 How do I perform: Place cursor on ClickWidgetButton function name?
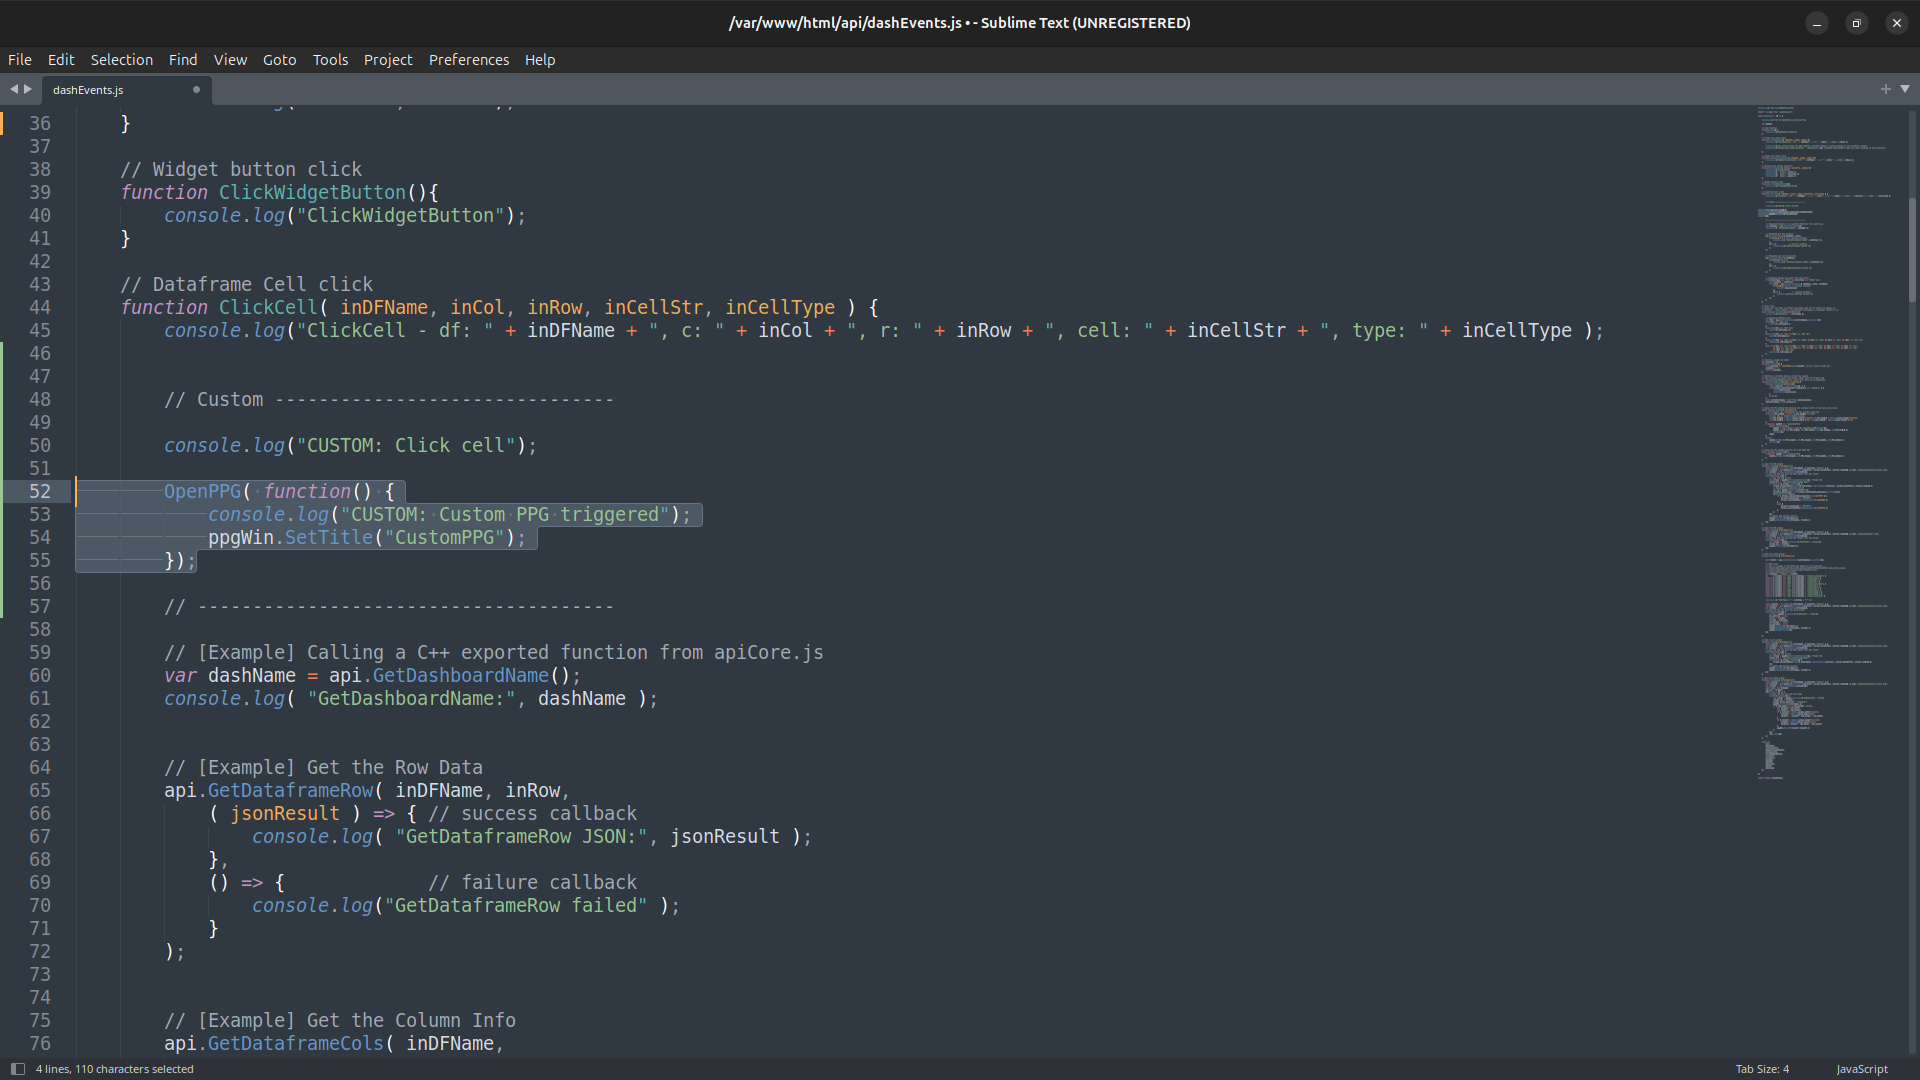click(312, 193)
